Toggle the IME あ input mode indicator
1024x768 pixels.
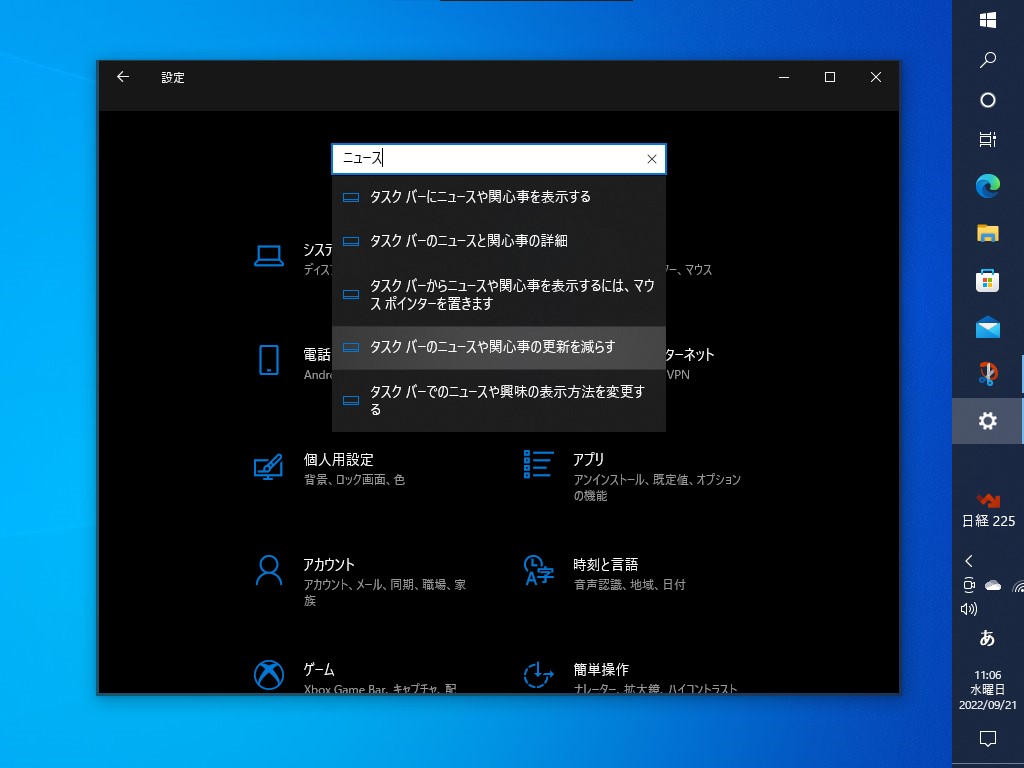[988, 638]
